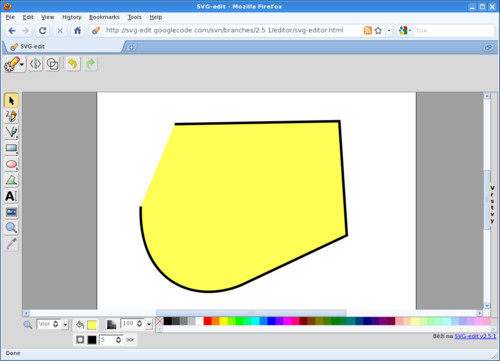Click the paint bucket fill icon
500x361 pixels.
[80, 324]
